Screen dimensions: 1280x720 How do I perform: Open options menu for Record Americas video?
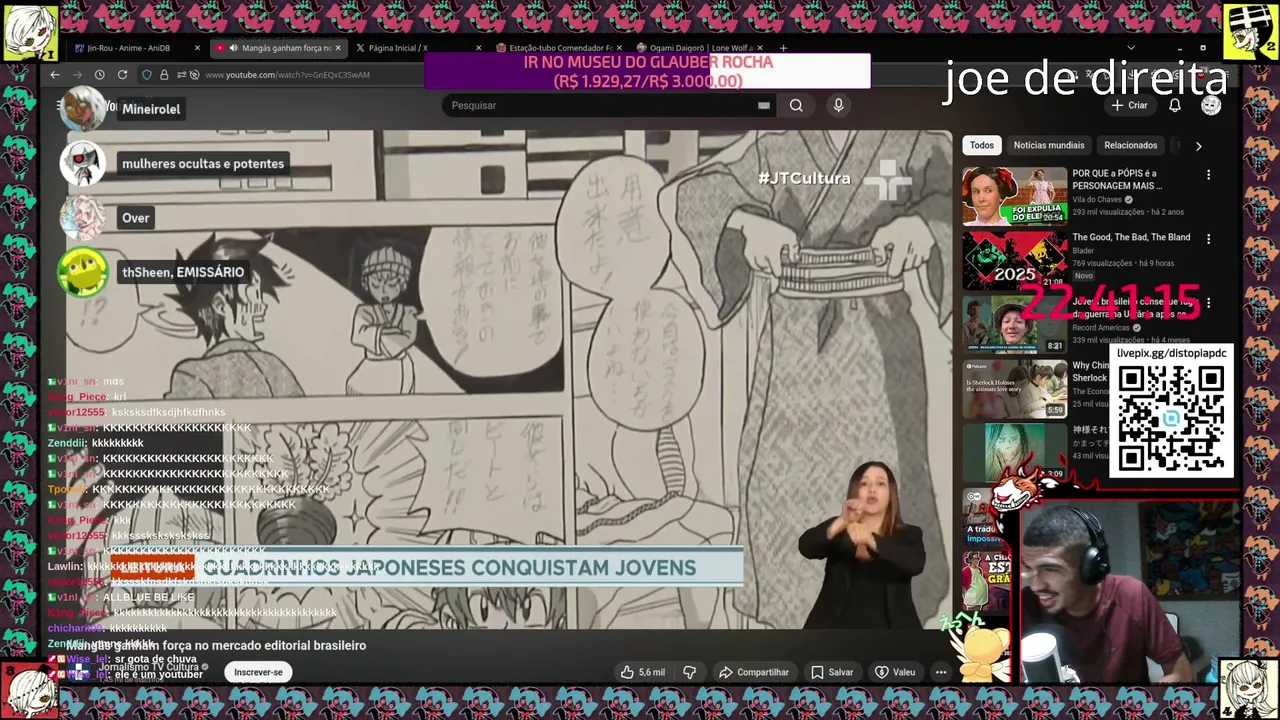1208,303
